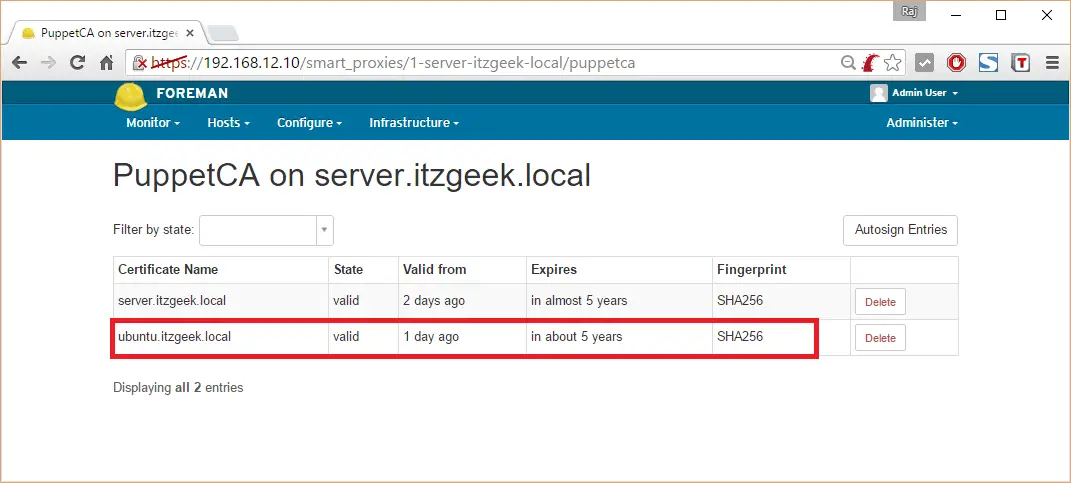This screenshot has height=483, width=1071.
Task: Click the Expires column header
Action: [x=554, y=269]
